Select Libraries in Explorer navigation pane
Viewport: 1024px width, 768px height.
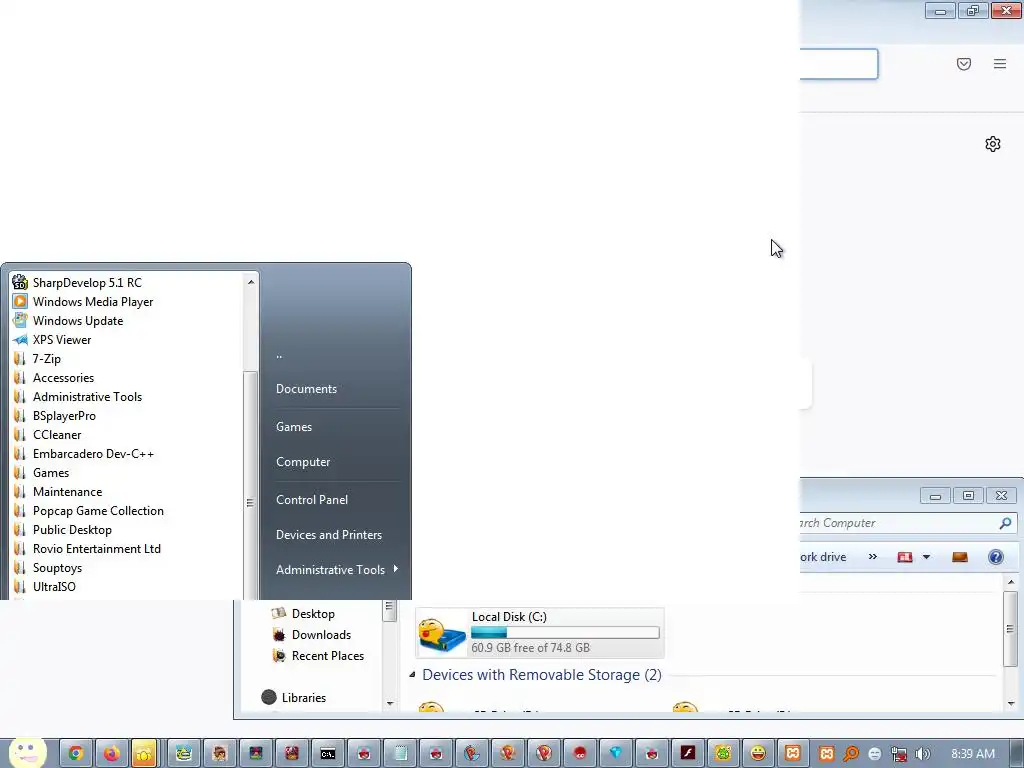click(294, 697)
